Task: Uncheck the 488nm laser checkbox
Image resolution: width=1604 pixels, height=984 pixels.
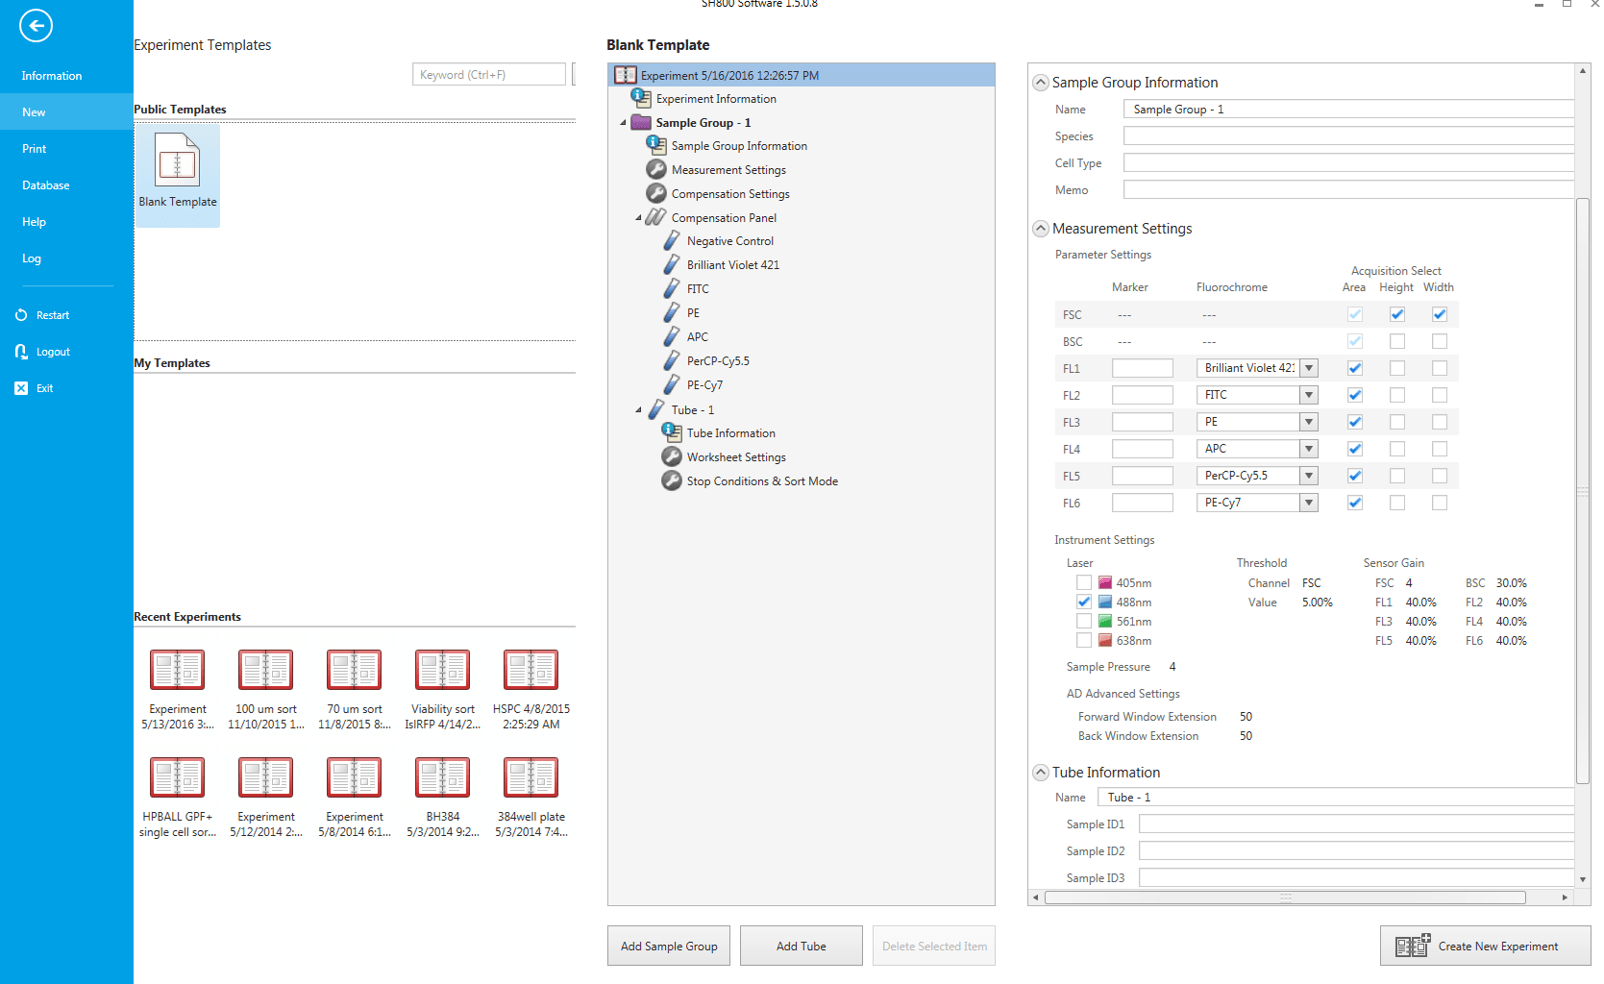Action: (1084, 602)
